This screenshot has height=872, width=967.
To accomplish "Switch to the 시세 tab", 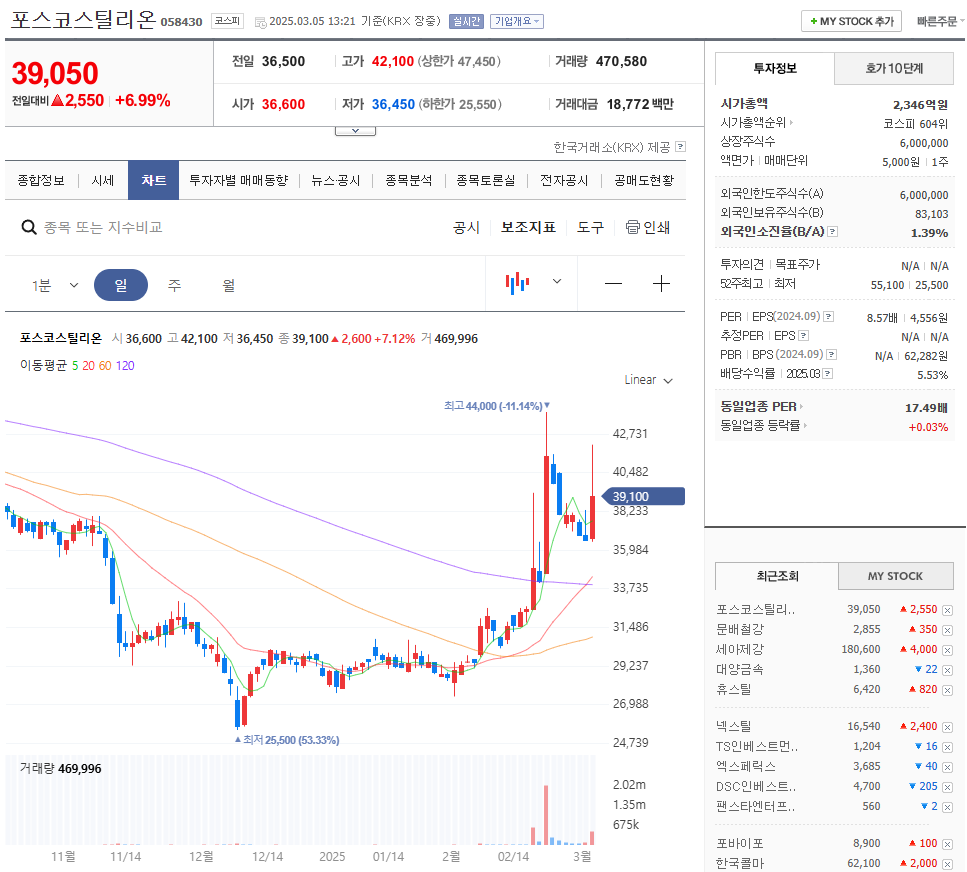I will point(103,181).
